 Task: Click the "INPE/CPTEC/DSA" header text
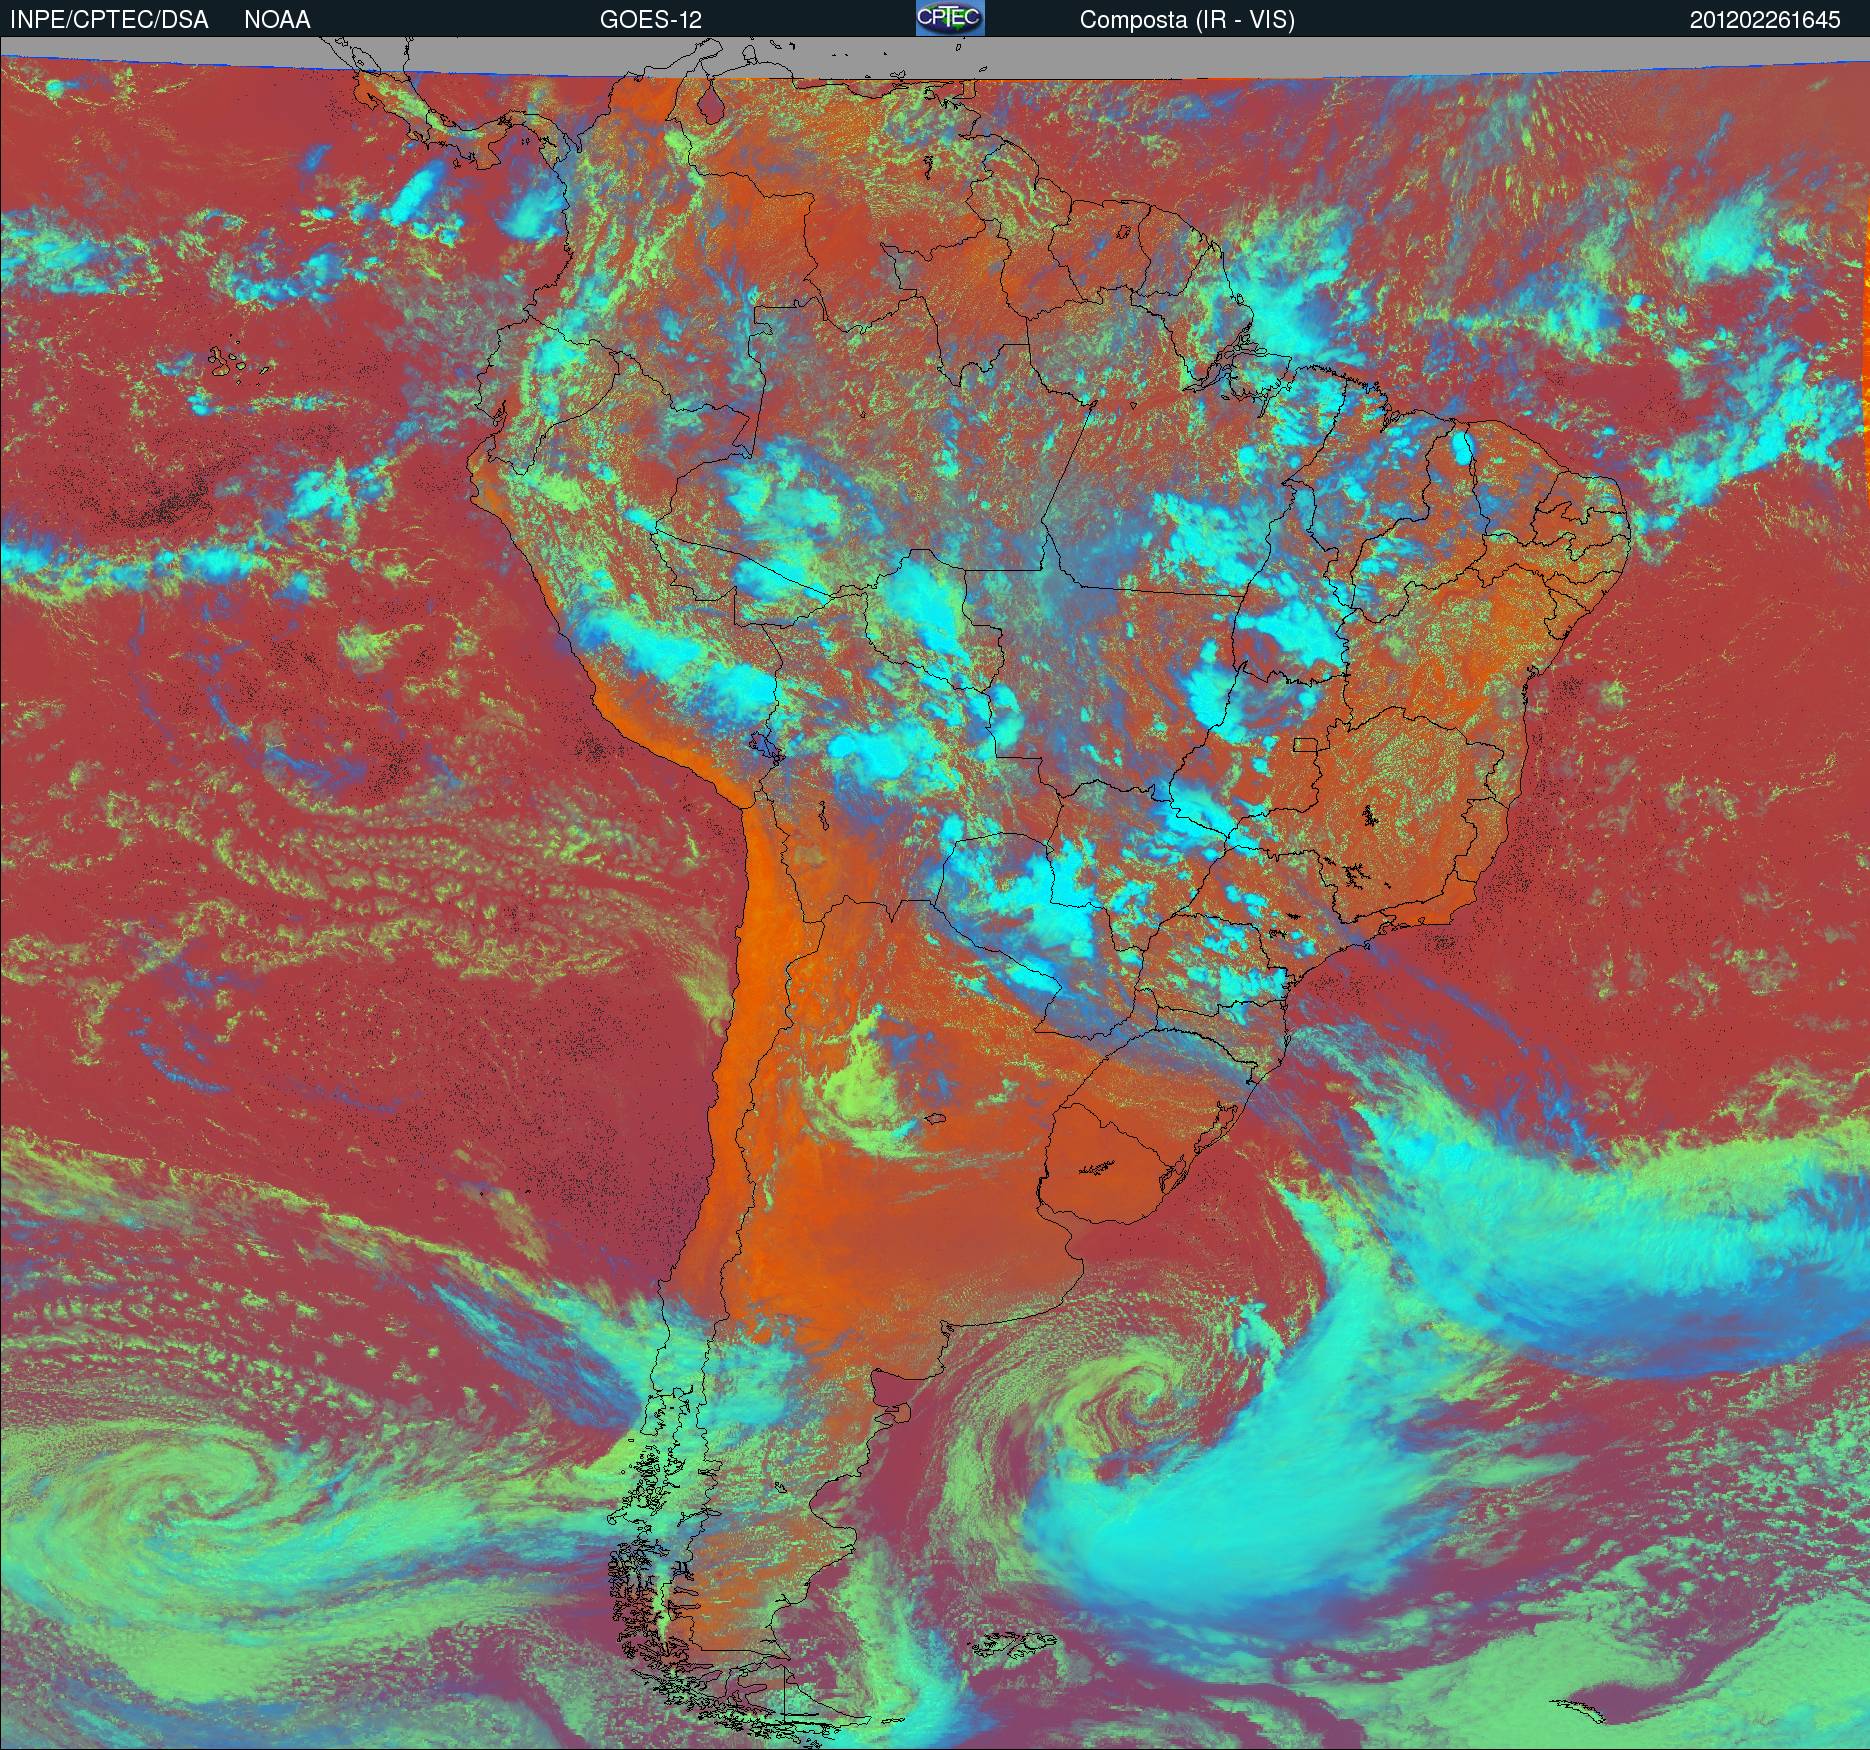click(x=109, y=20)
